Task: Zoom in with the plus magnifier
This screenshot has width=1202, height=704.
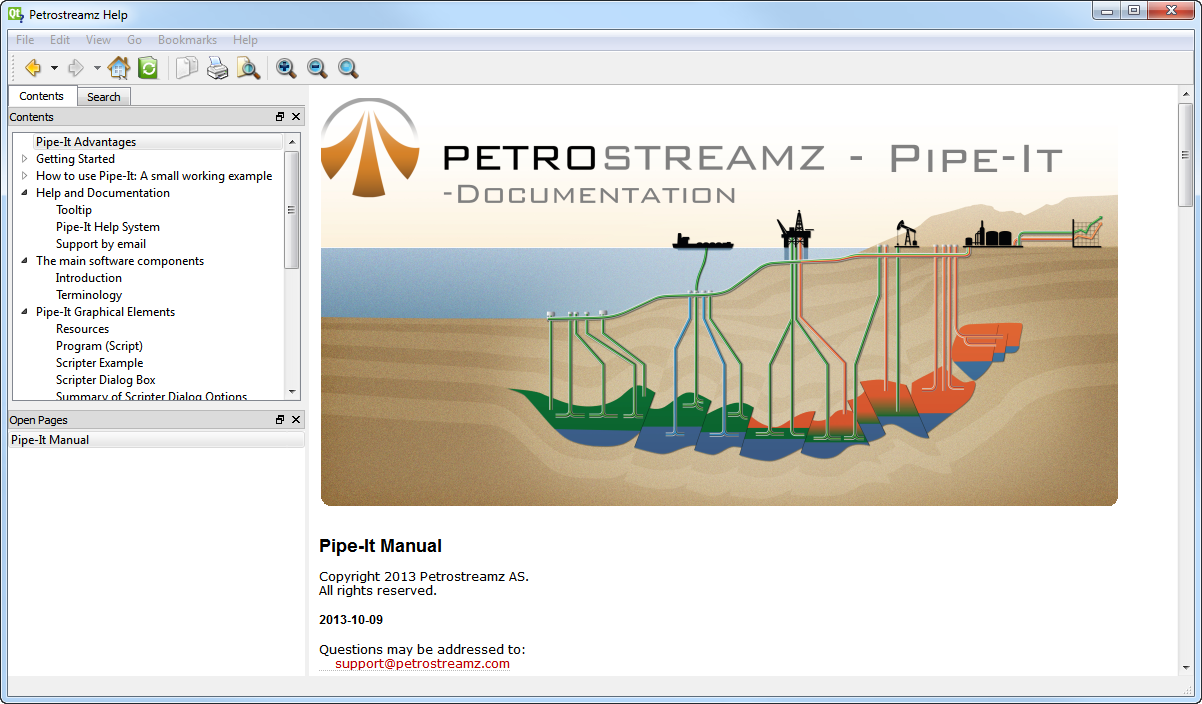Action: pyautogui.click(x=286, y=68)
